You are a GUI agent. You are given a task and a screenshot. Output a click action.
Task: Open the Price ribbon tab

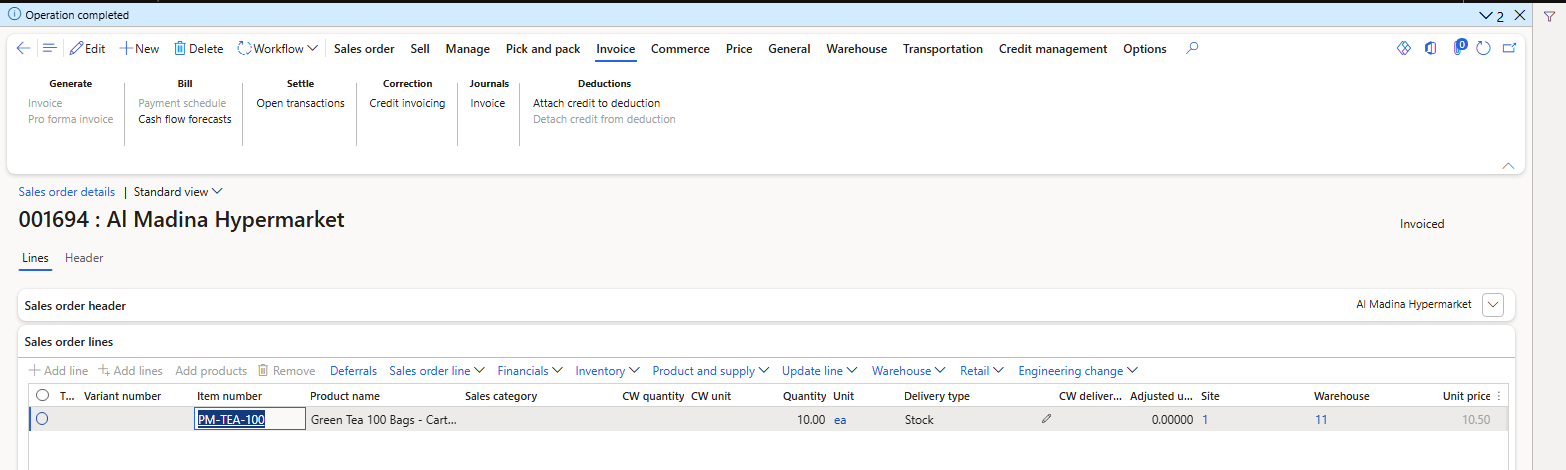(739, 48)
